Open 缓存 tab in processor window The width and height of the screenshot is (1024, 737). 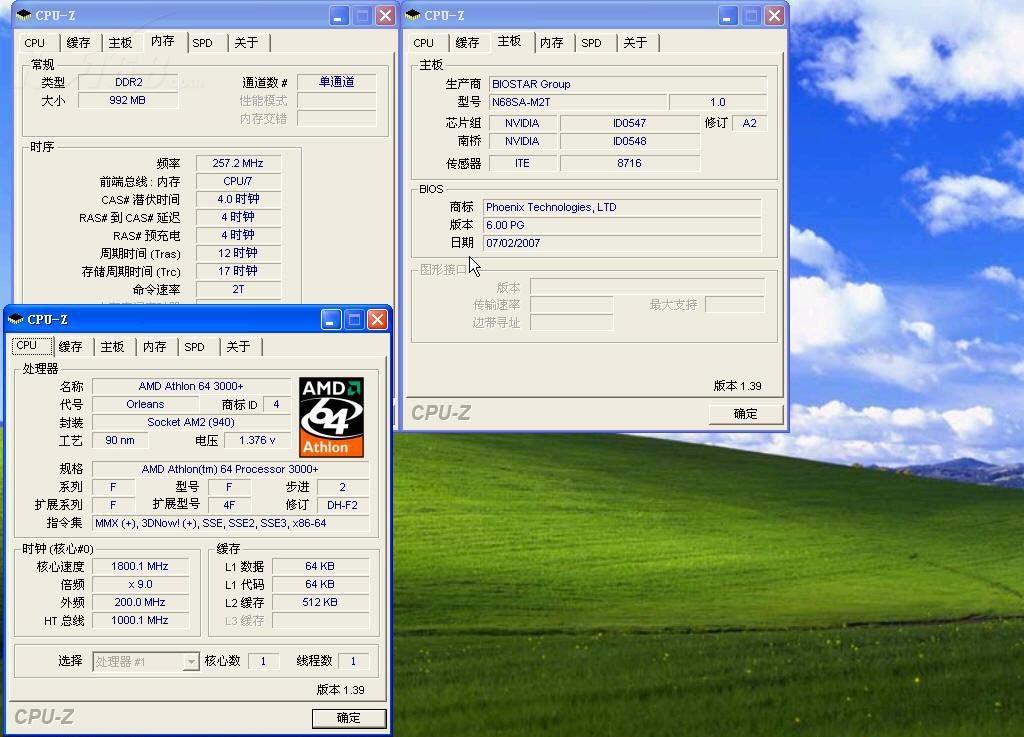[71, 347]
